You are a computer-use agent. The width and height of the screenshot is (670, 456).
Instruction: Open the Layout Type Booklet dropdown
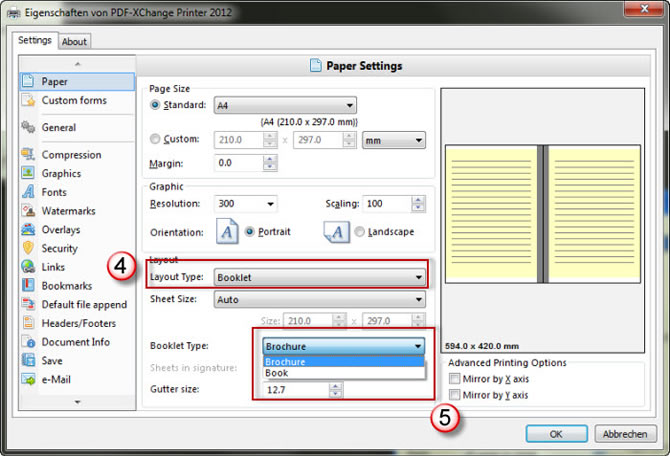tap(320, 277)
